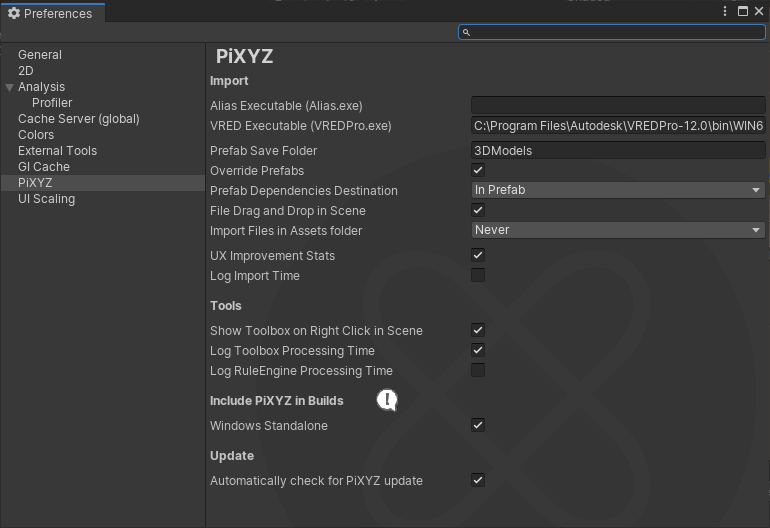Close the Preferences window
This screenshot has height=528, width=770.
759,11
